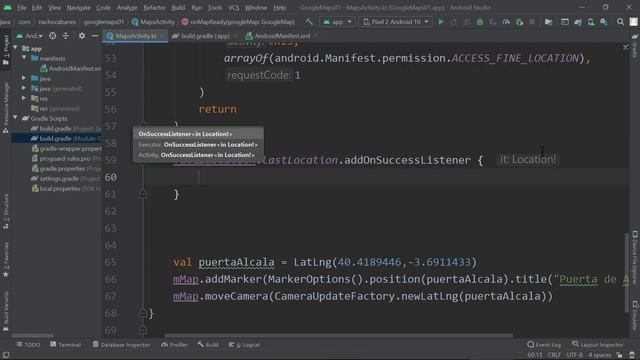640x360 pixels.
Task: Click the editor vertical scrollbar thumb
Action: pyautogui.click(x=627, y=273)
